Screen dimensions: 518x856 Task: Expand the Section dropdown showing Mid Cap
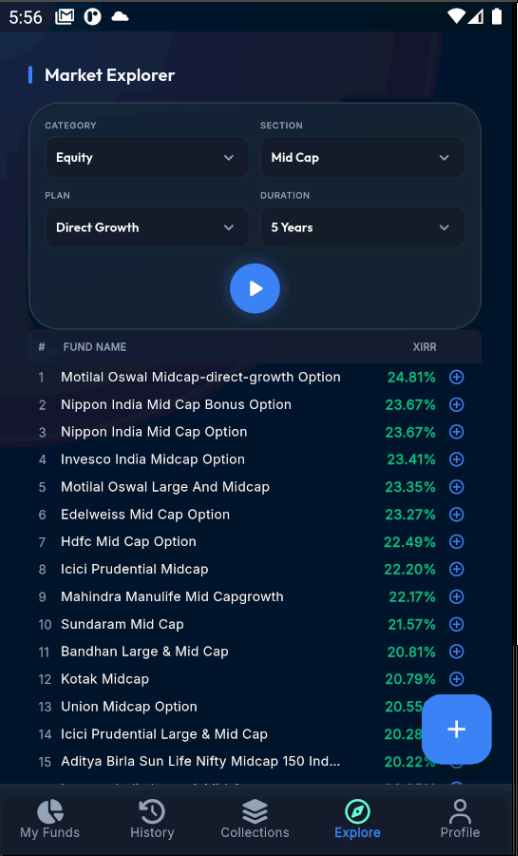pos(362,158)
